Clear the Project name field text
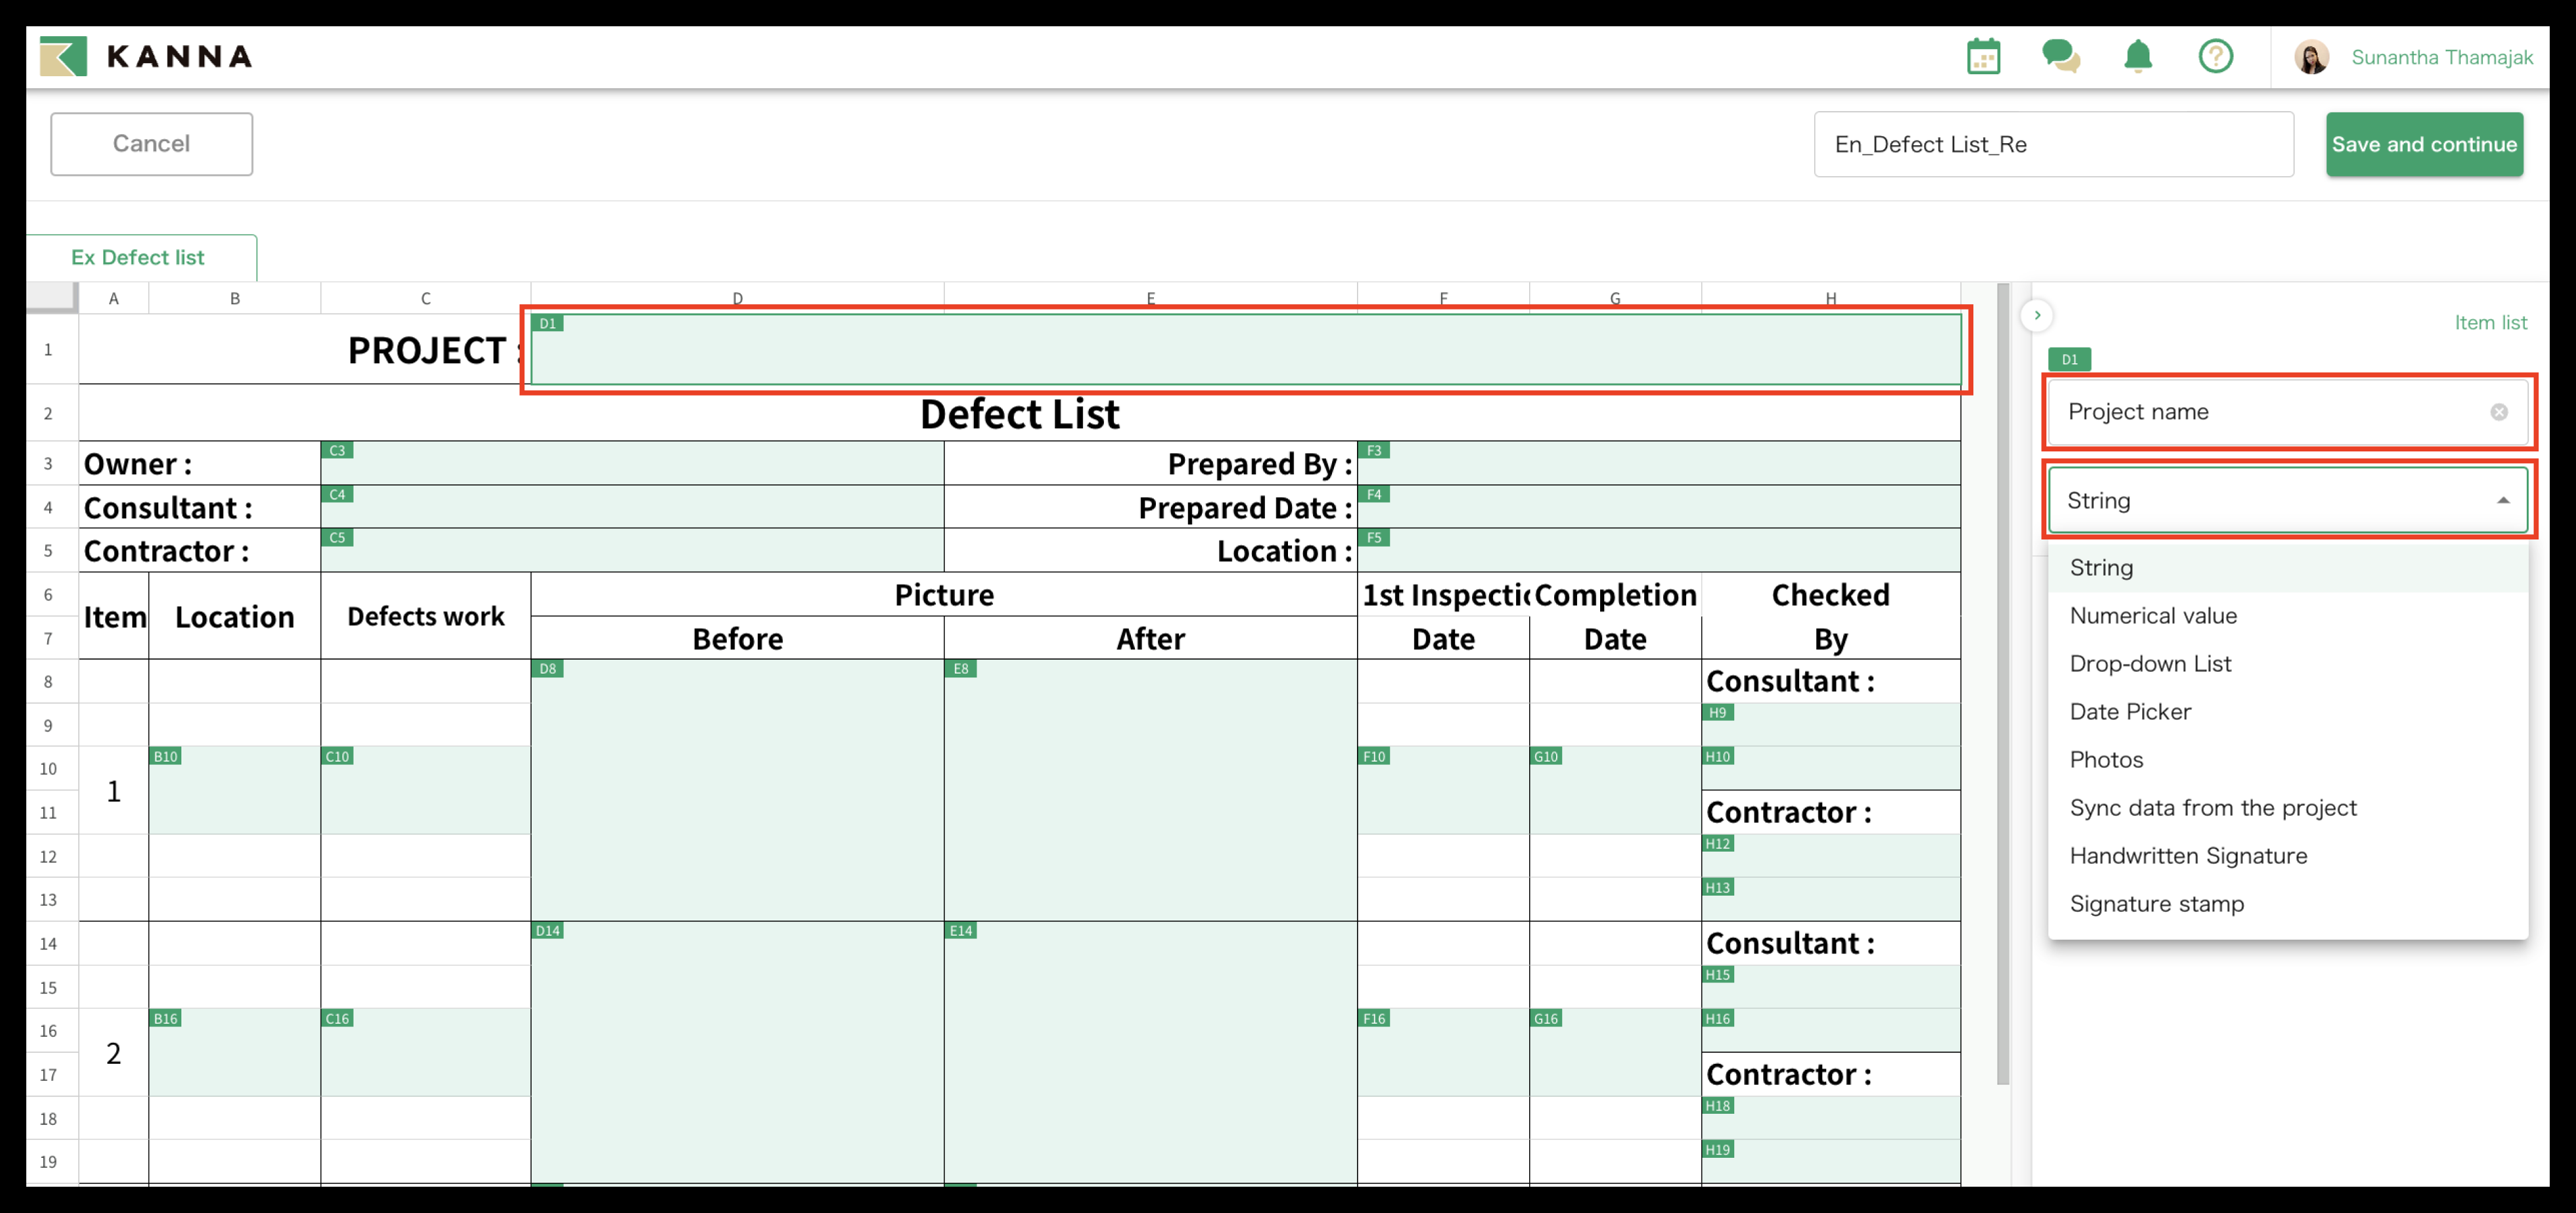This screenshot has height=1213, width=2576. click(x=2498, y=412)
